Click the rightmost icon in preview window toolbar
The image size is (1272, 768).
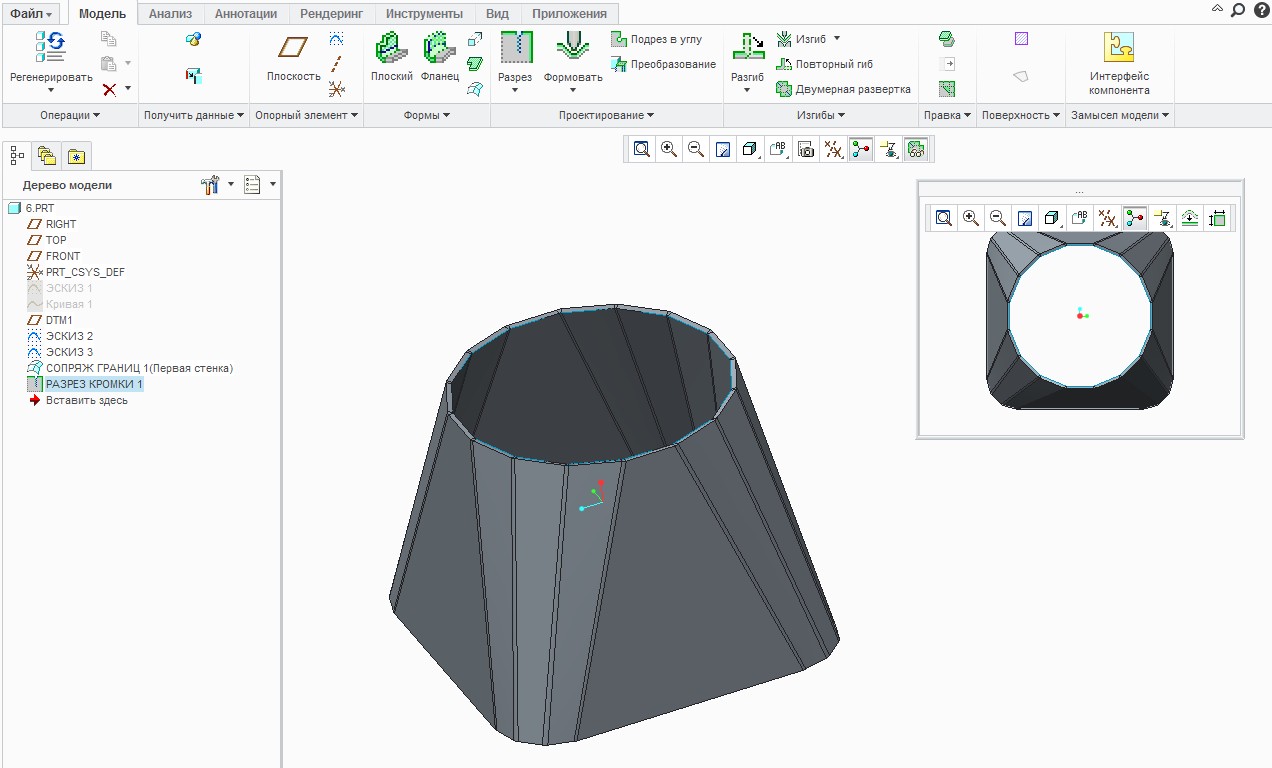[1217, 218]
